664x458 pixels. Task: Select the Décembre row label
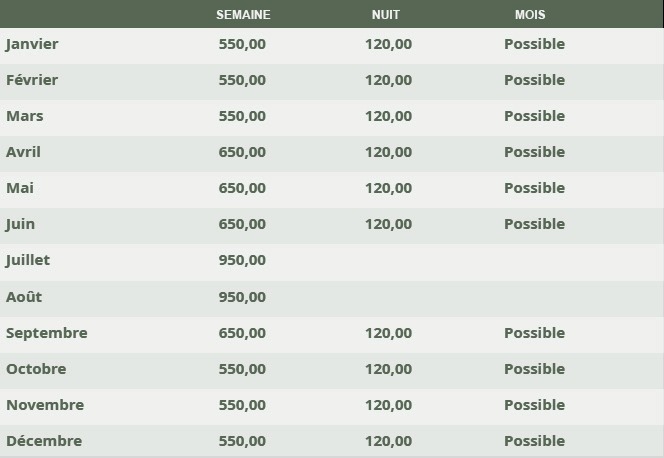tap(44, 441)
